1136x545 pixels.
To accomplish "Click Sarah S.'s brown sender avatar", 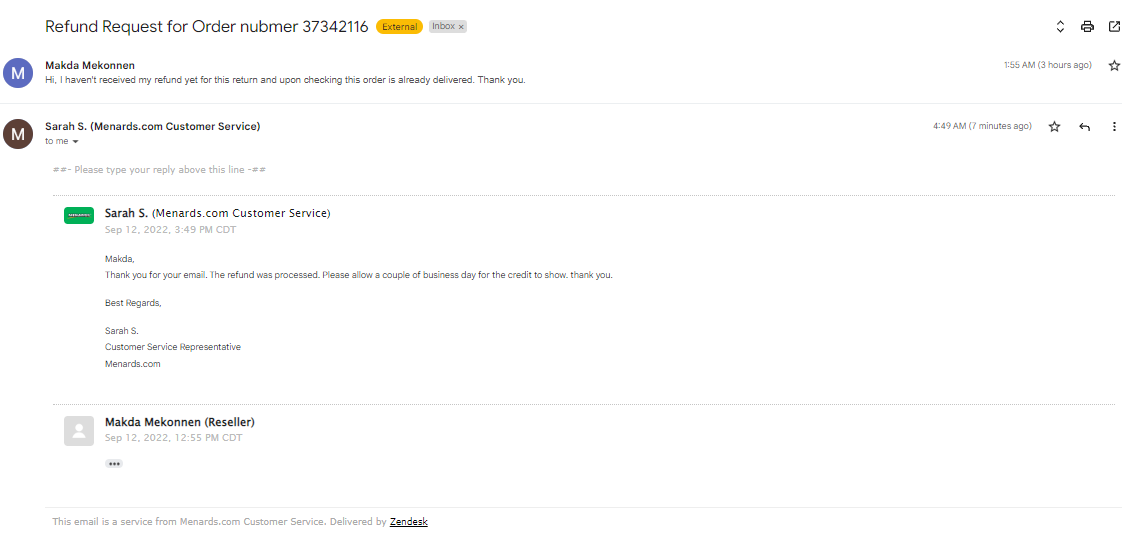I will point(18,134).
